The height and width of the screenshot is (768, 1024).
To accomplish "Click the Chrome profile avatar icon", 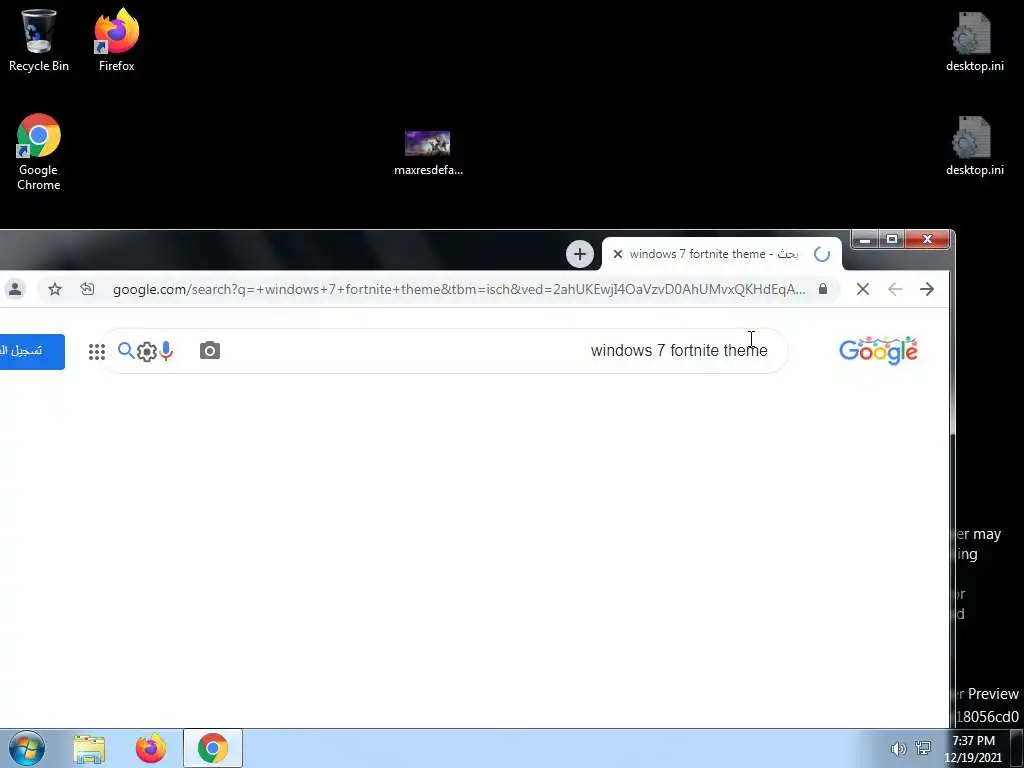I will tap(15, 289).
